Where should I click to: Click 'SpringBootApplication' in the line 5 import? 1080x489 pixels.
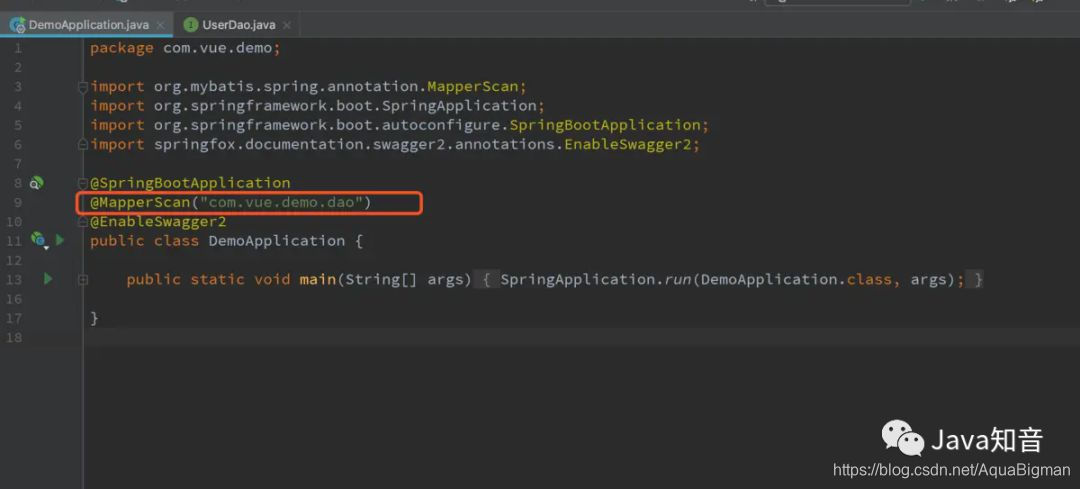(605, 125)
